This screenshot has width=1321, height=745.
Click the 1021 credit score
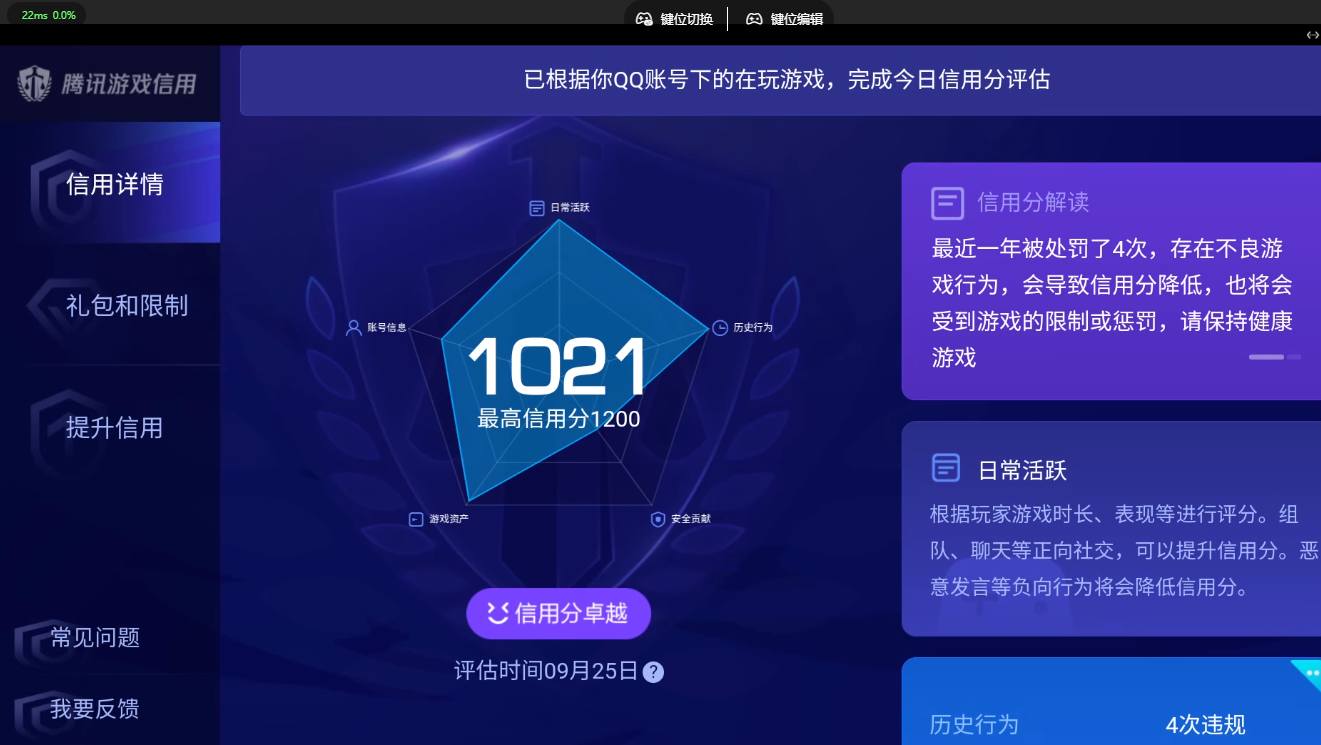tap(557, 367)
